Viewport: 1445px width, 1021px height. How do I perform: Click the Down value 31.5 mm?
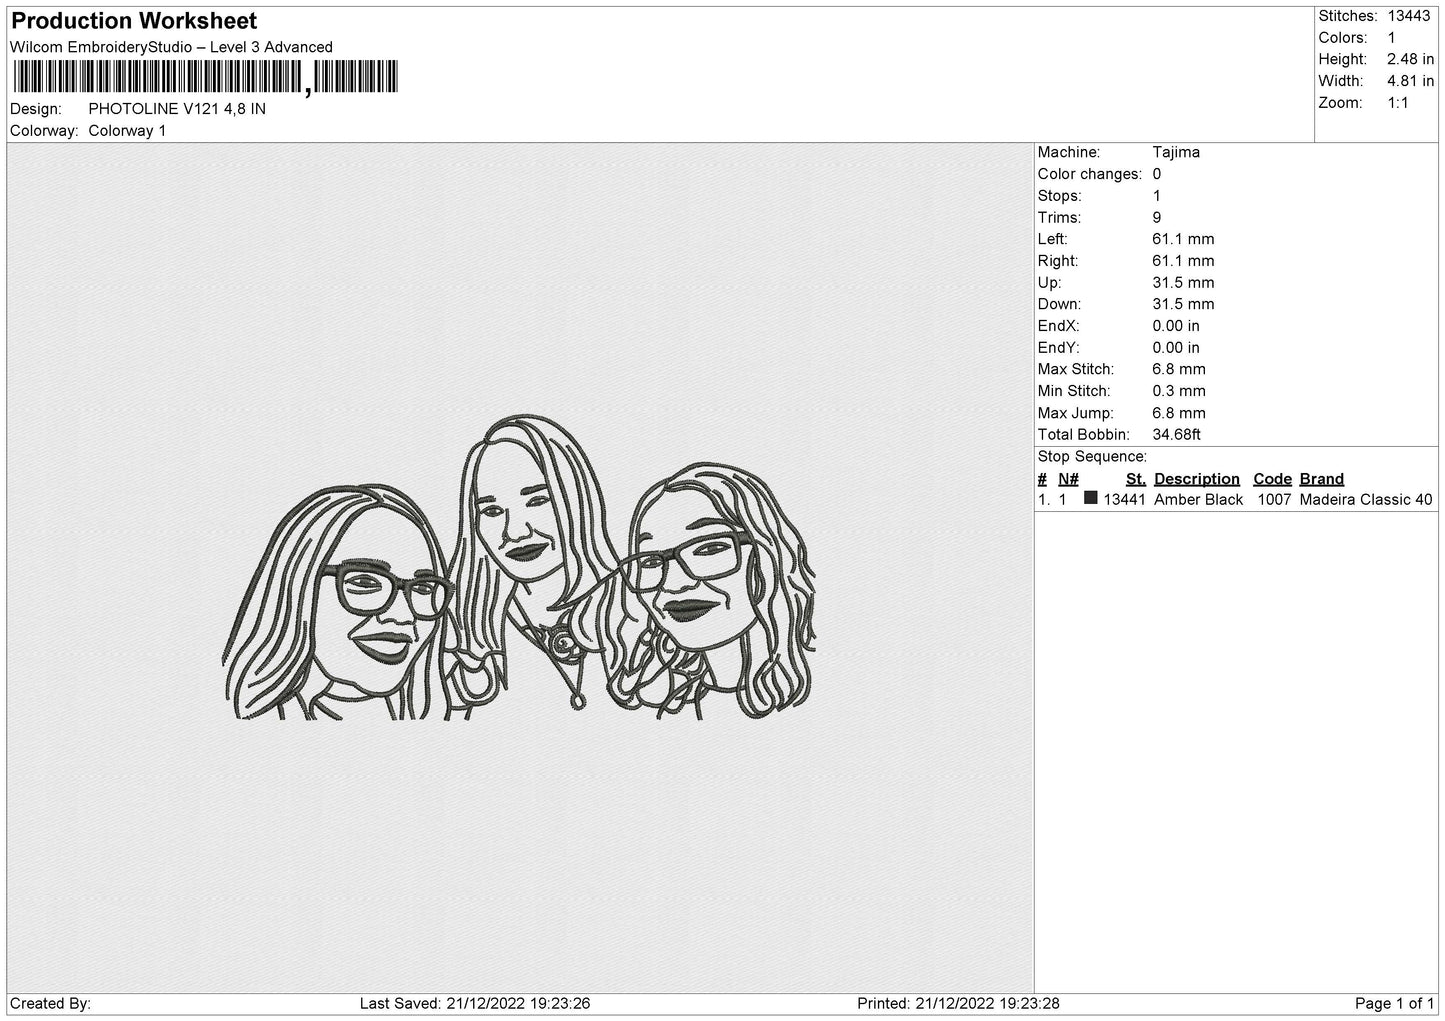tap(1183, 304)
